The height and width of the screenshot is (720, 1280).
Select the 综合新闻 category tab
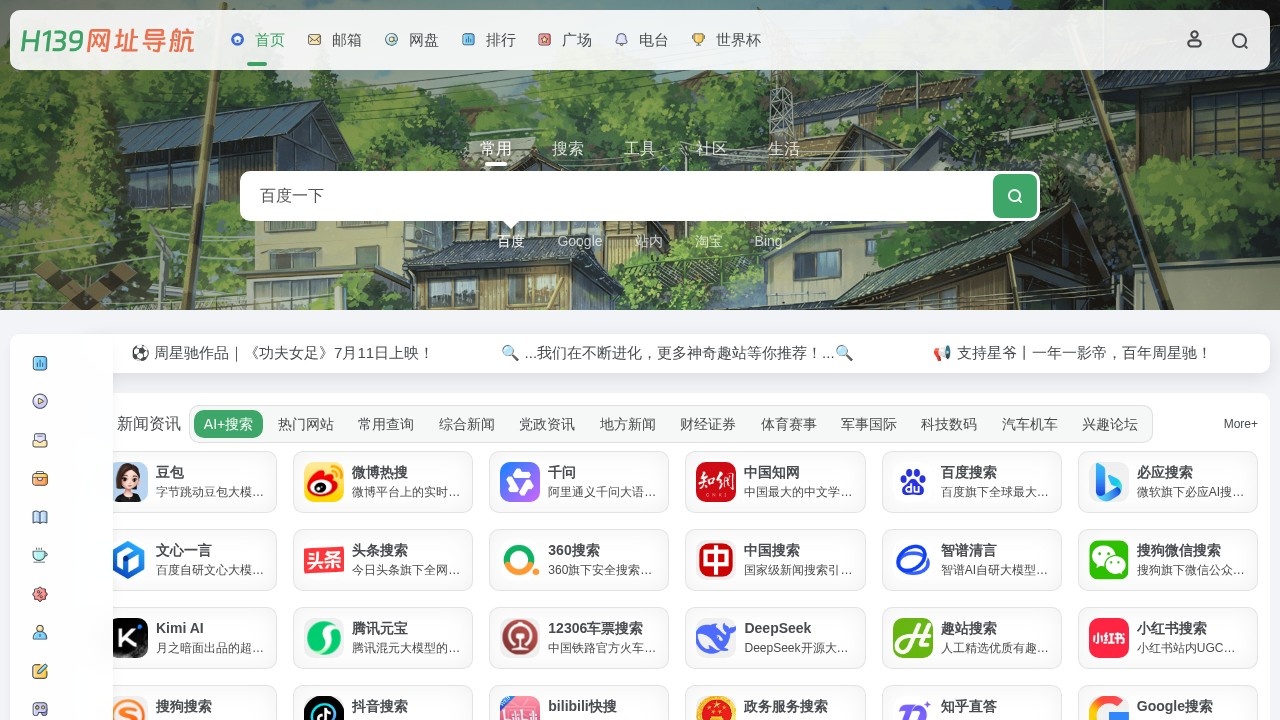pos(467,424)
